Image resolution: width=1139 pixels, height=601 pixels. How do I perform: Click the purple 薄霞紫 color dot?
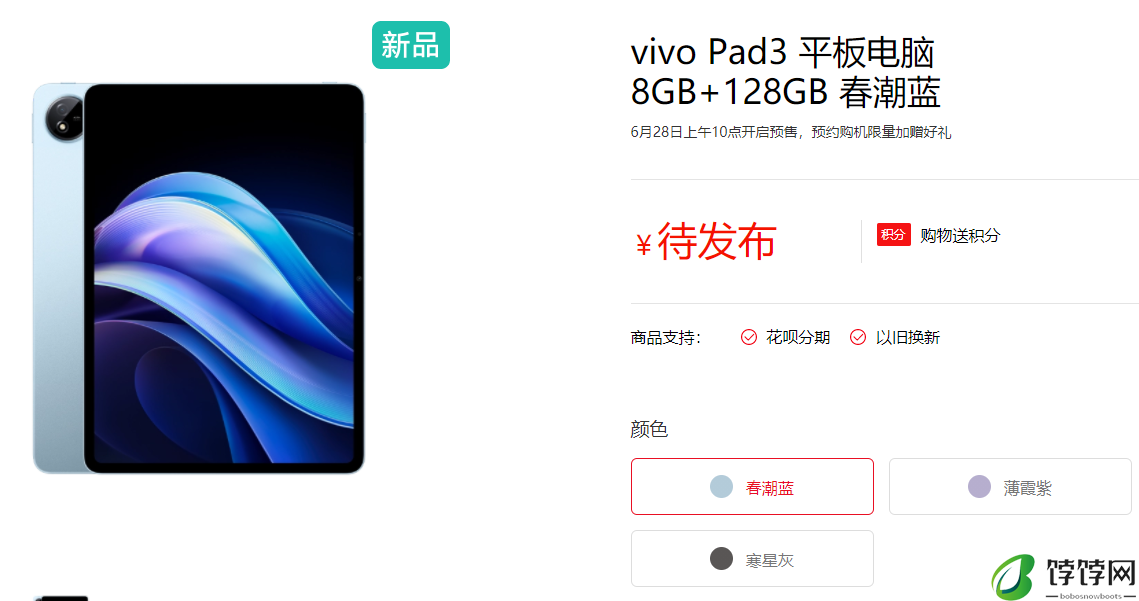[979, 486]
